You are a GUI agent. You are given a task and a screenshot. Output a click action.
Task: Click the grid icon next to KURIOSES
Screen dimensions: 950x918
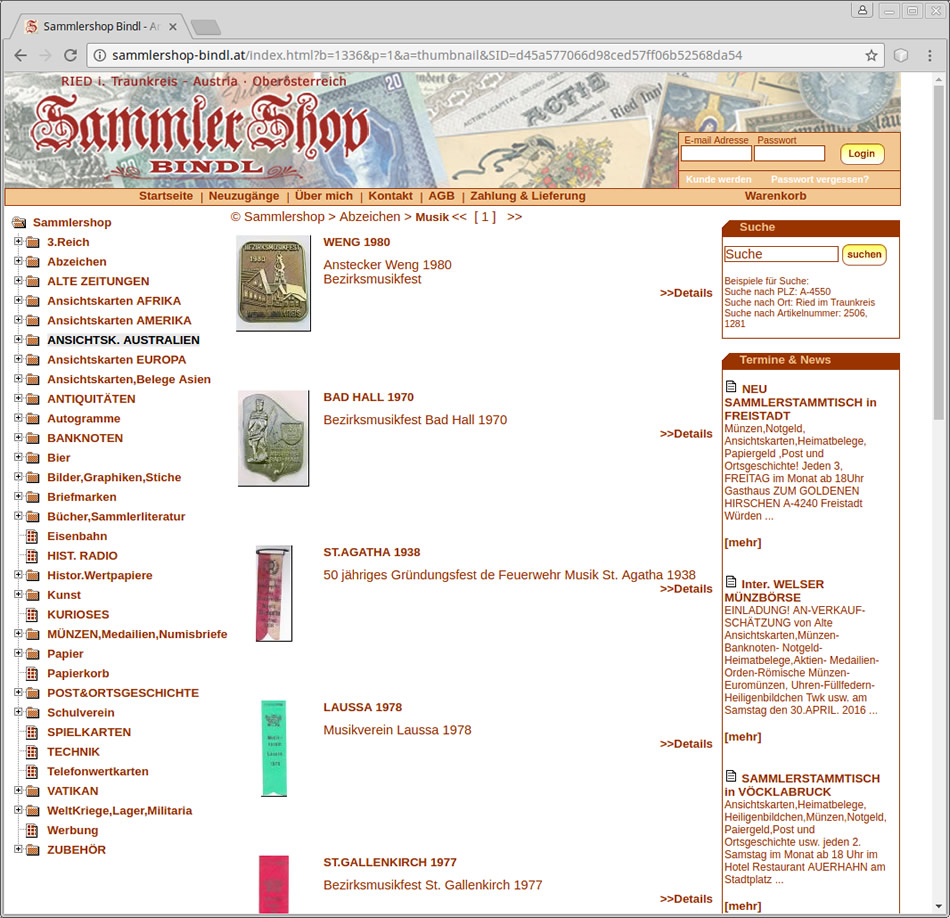tap(32, 614)
